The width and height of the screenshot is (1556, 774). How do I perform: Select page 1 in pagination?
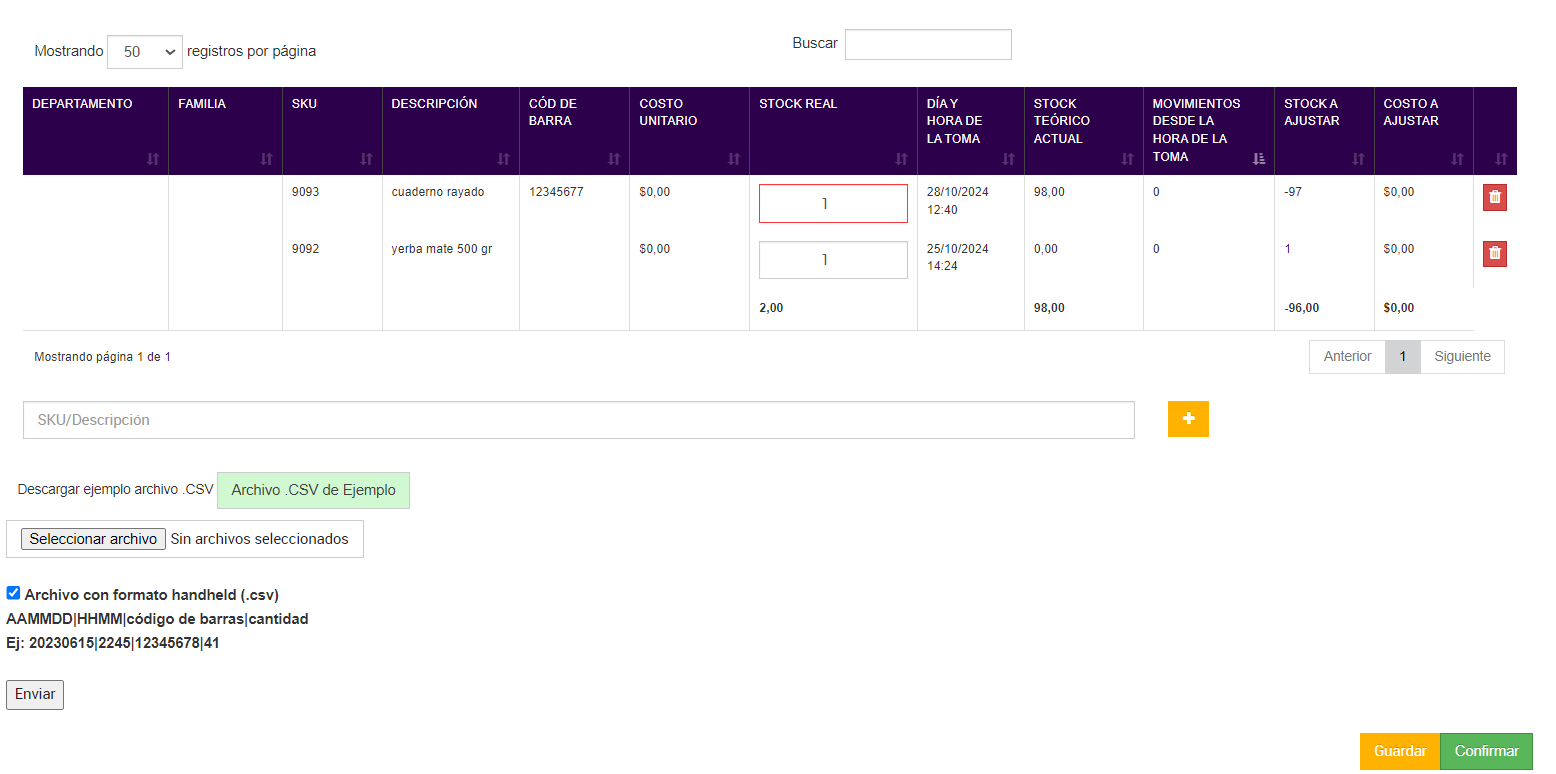(1403, 357)
